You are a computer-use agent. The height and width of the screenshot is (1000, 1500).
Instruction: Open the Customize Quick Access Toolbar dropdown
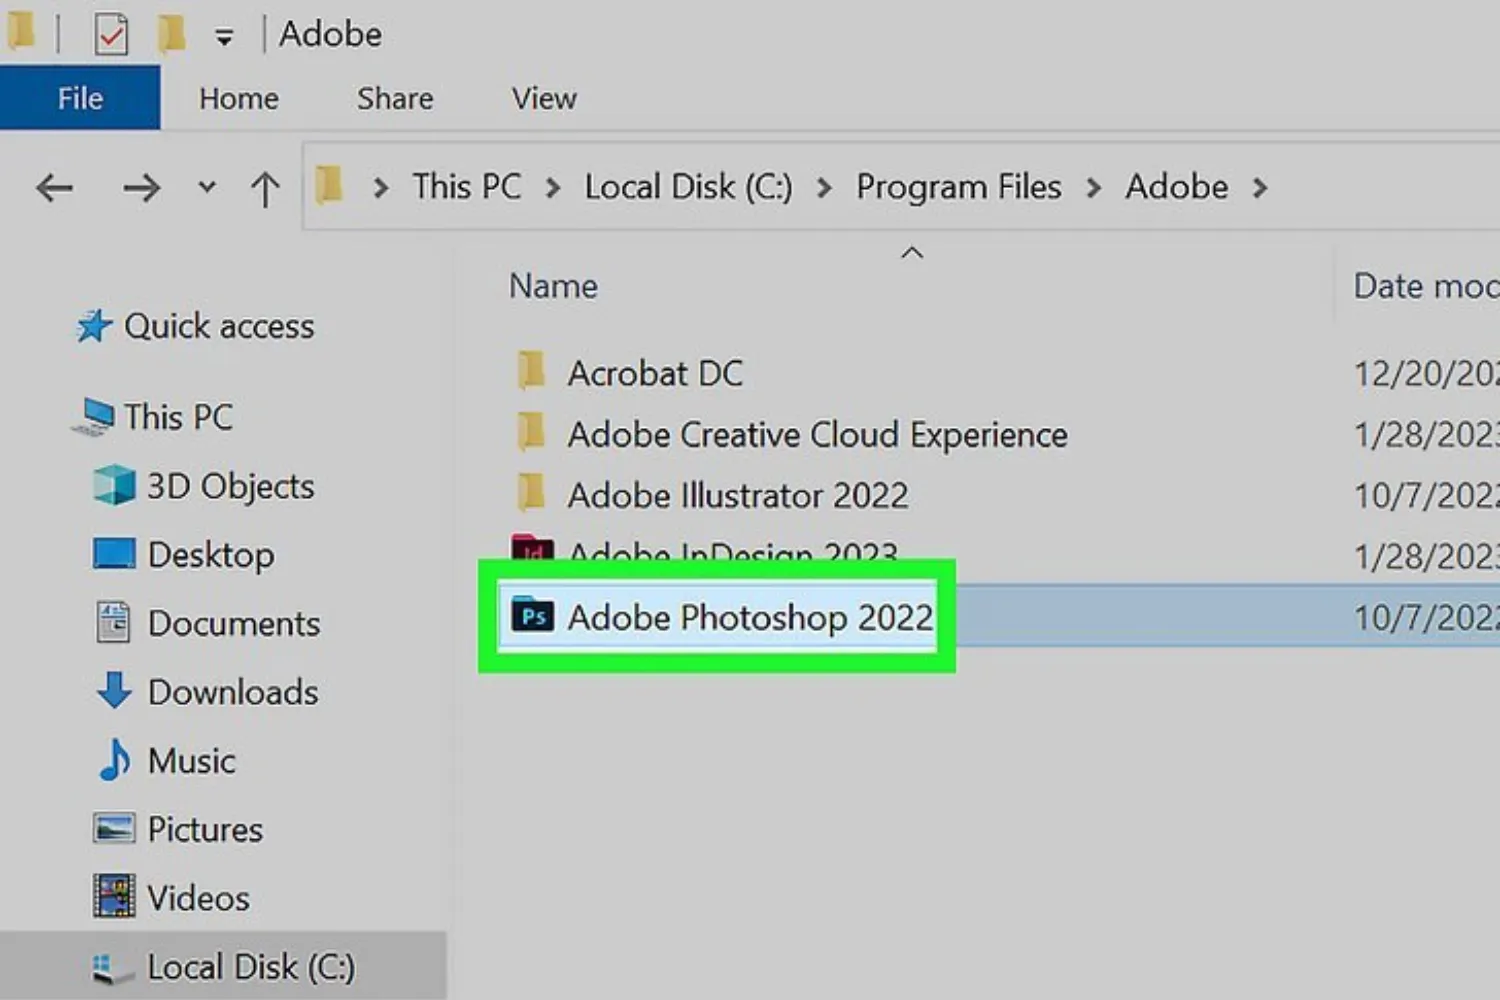(224, 36)
